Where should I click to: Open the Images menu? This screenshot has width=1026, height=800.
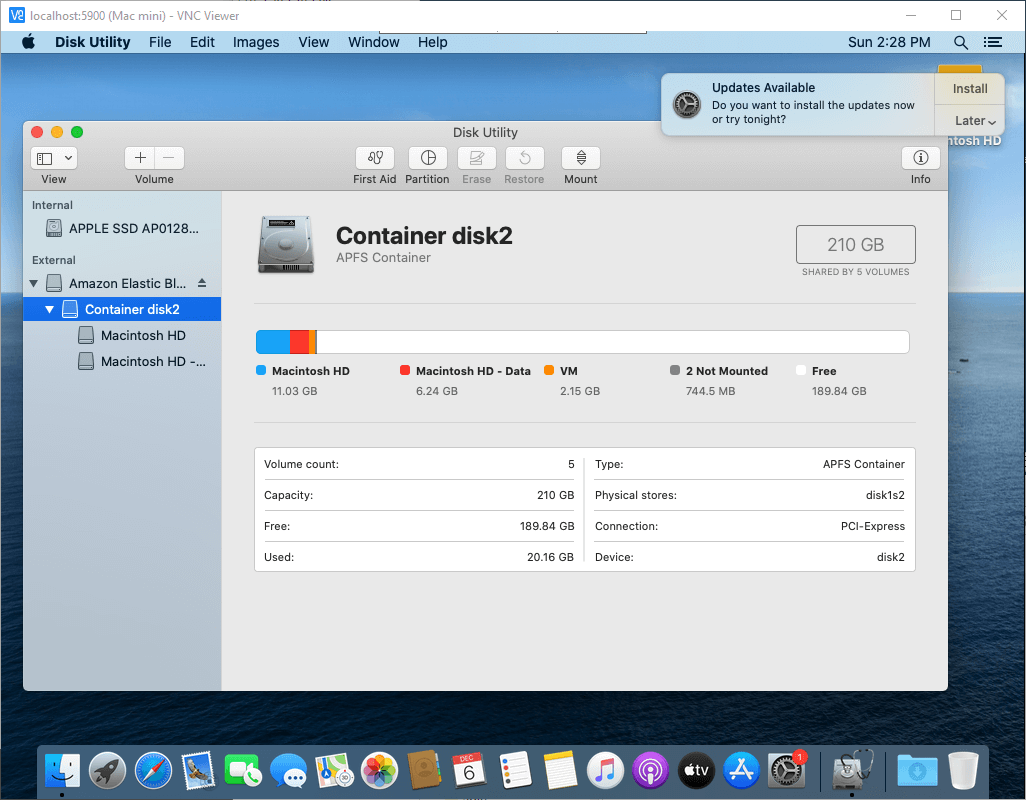(x=256, y=42)
